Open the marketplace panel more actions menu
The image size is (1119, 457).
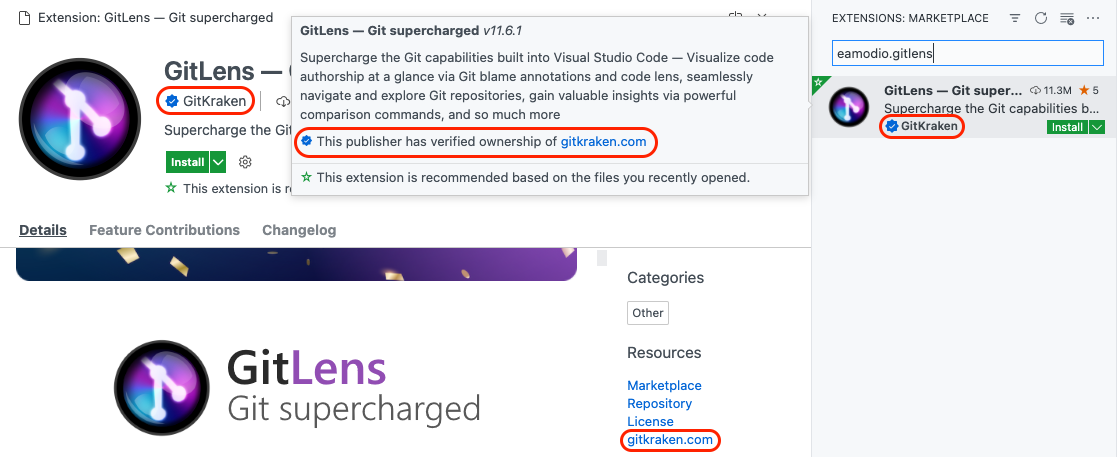[1094, 18]
